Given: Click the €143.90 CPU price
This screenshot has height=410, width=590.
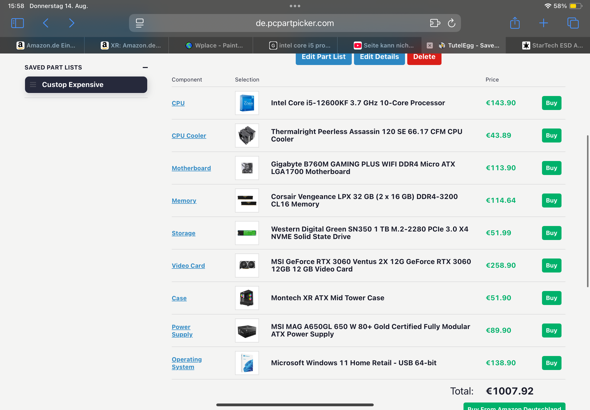Looking at the screenshot, I should click(x=500, y=103).
